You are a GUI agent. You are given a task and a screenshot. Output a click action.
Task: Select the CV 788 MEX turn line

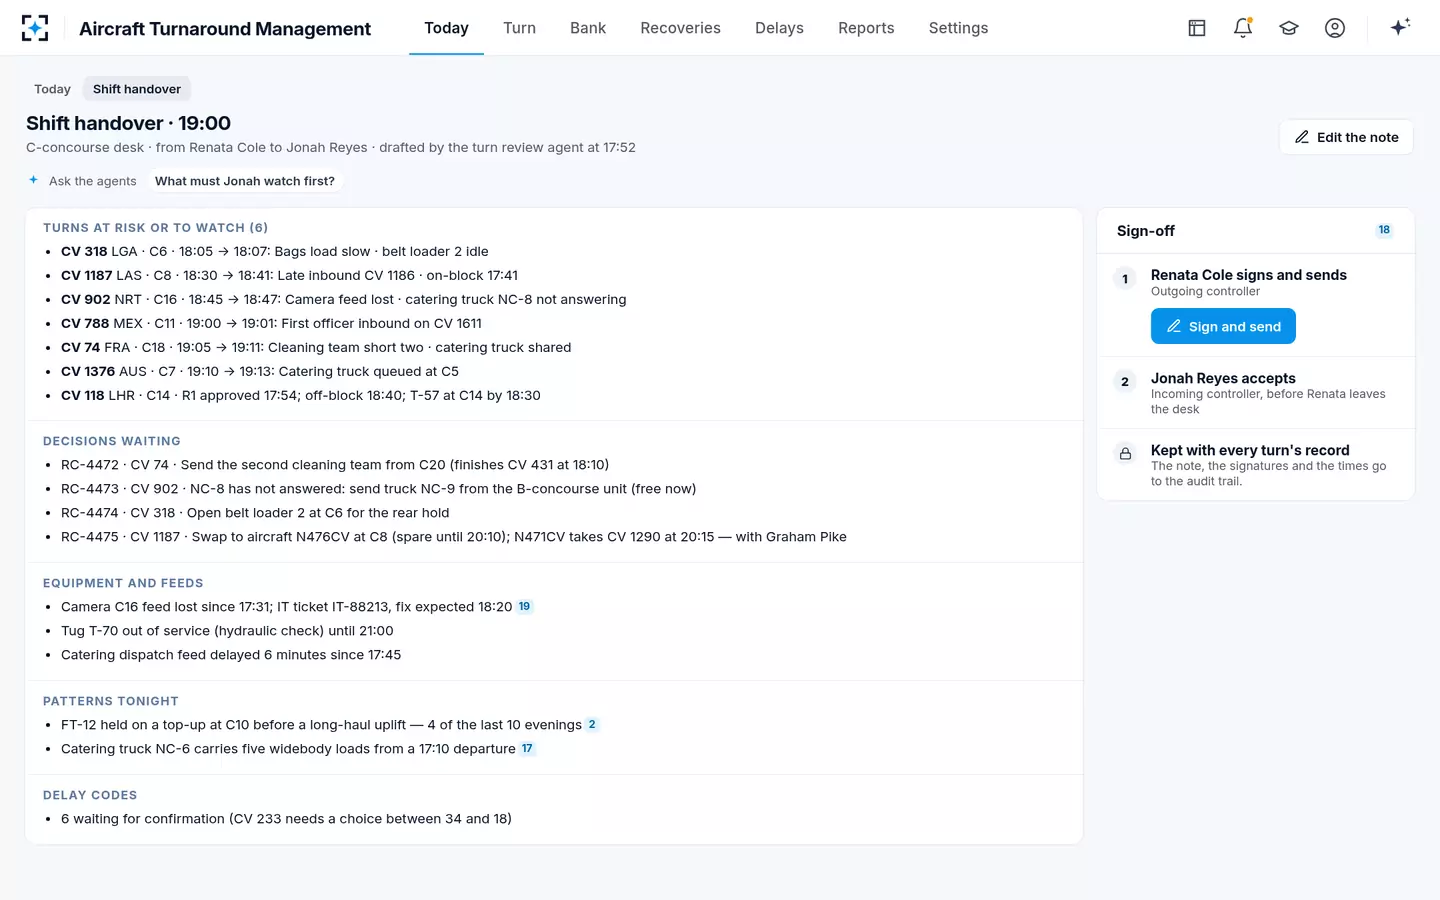coord(271,324)
